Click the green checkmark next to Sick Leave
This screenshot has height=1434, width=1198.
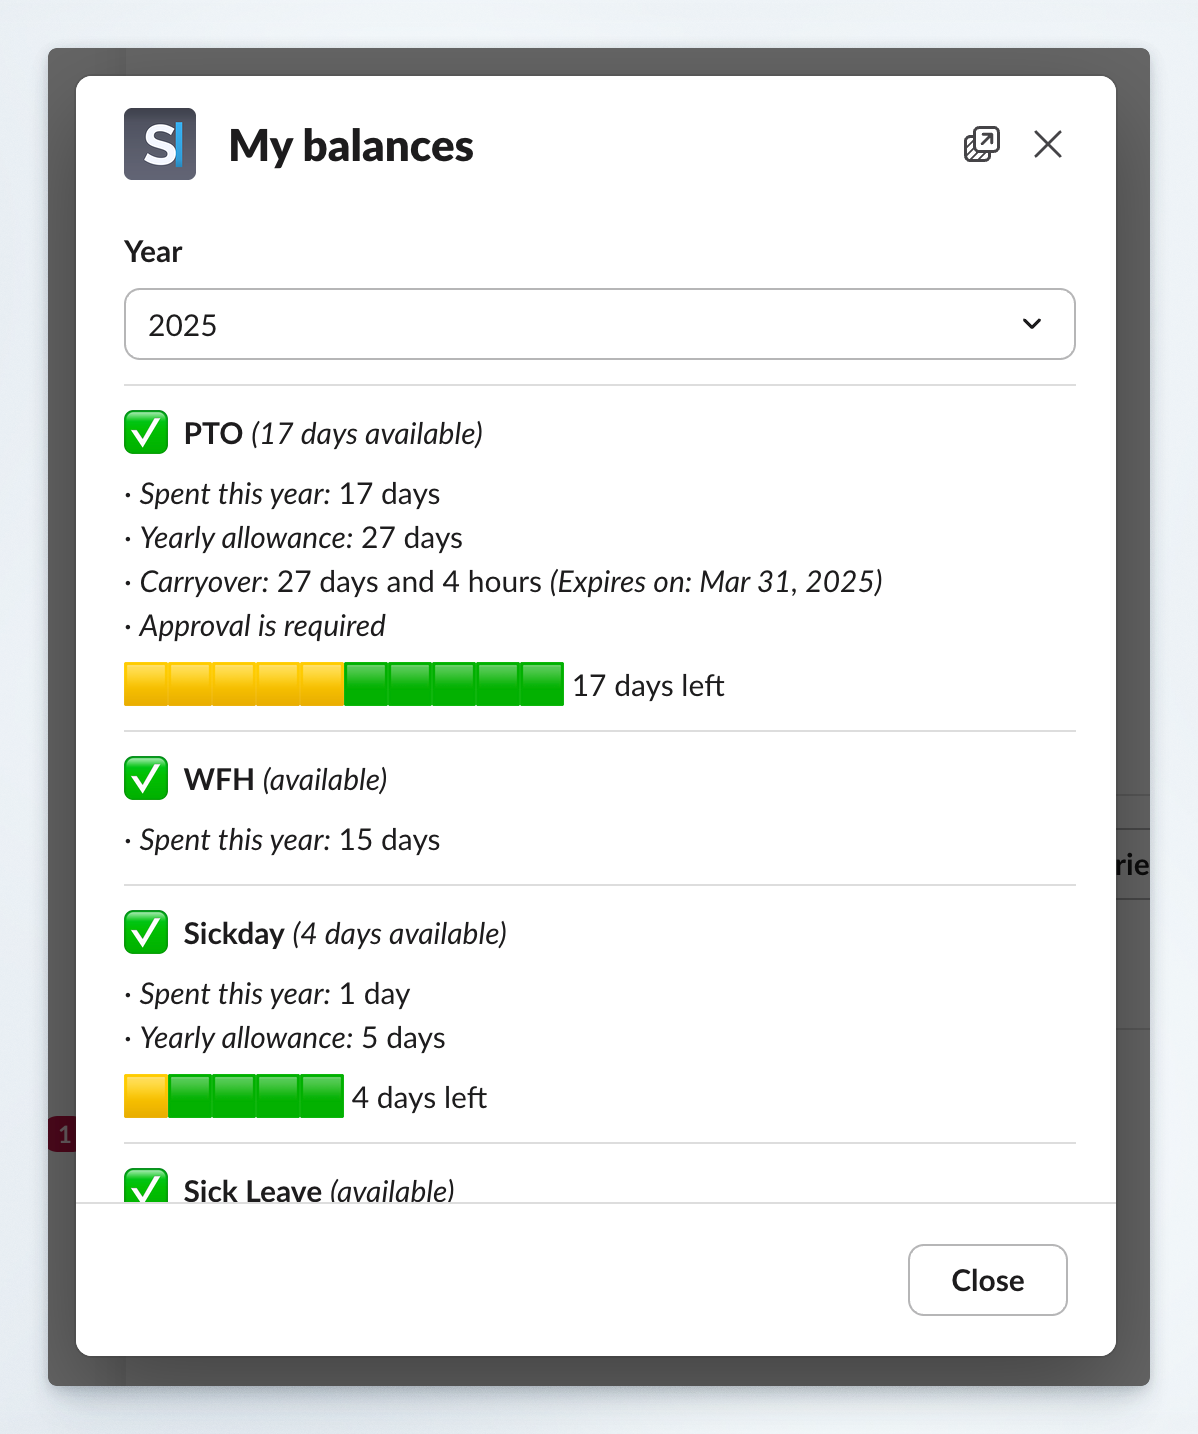point(145,1188)
